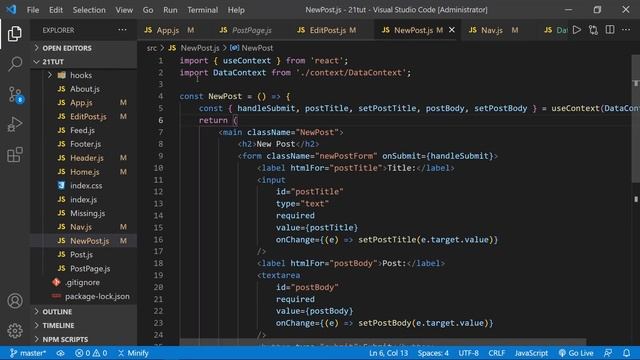Open Explorer Views and More Actions ellipsis

122,30
